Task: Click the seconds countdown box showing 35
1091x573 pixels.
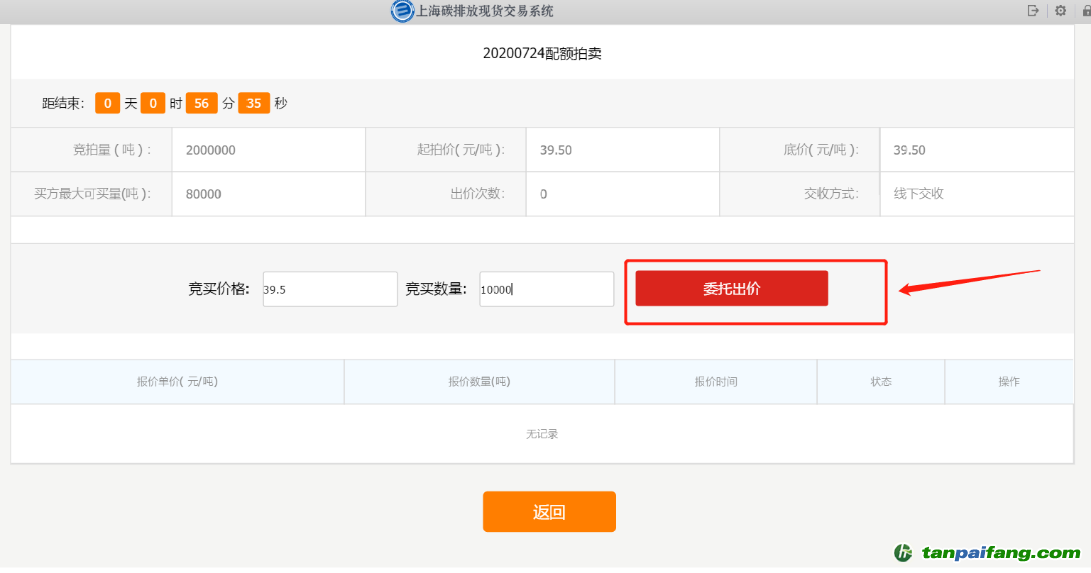Action: click(x=254, y=103)
